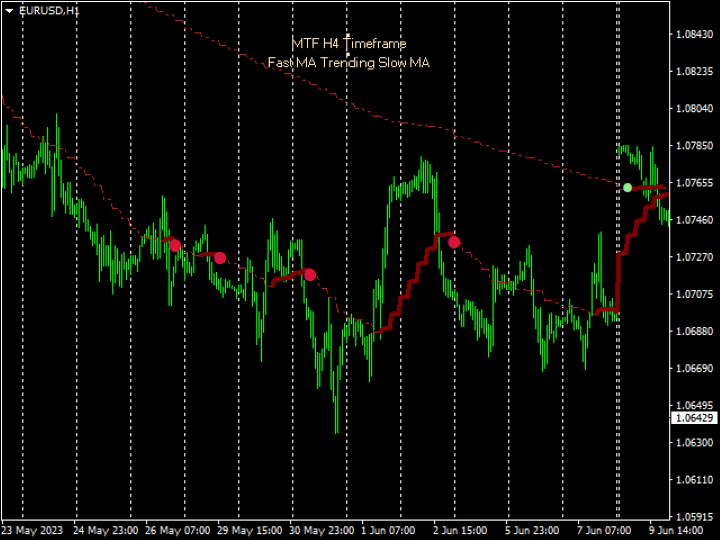Viewport: 720px width, 540px height.
Task: Select the MTF H4 Timeframe label
Action: click(x=349, y=44)
